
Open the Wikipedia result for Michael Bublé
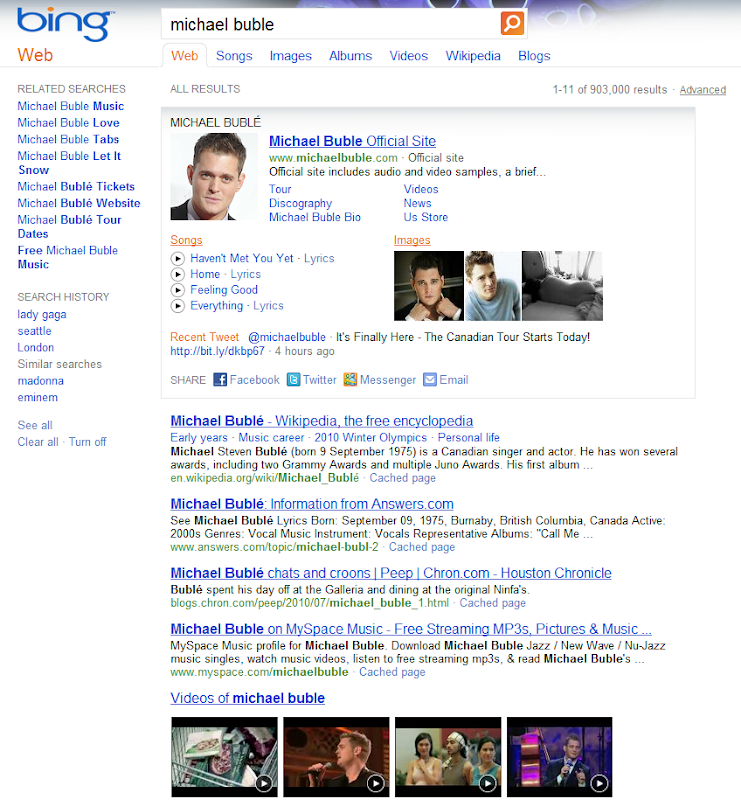pos(322,421)
